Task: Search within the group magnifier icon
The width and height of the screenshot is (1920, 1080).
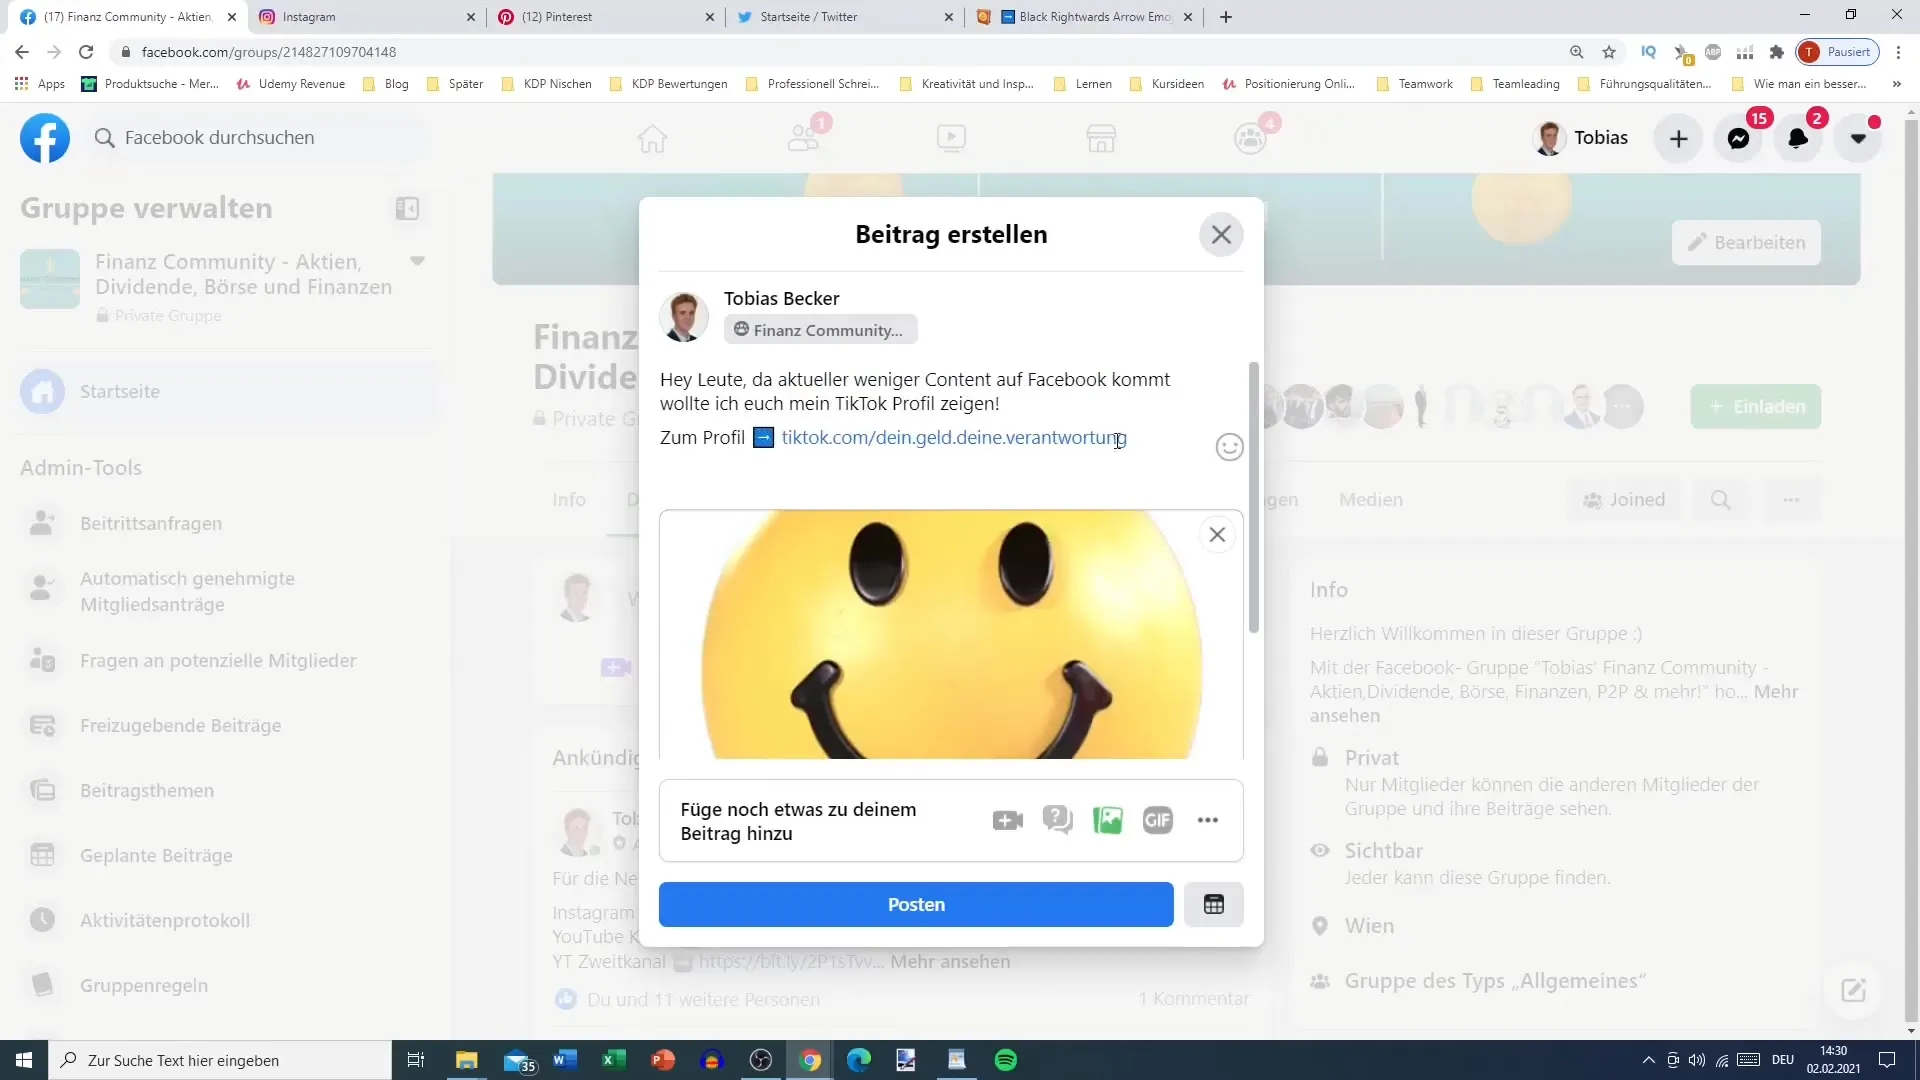Action: [x=1720, y=500]
